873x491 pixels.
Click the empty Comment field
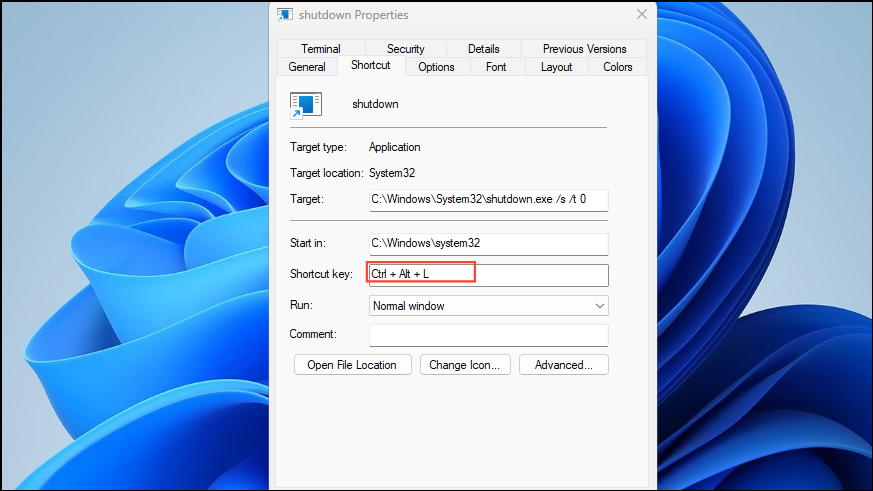click(488, 335)
